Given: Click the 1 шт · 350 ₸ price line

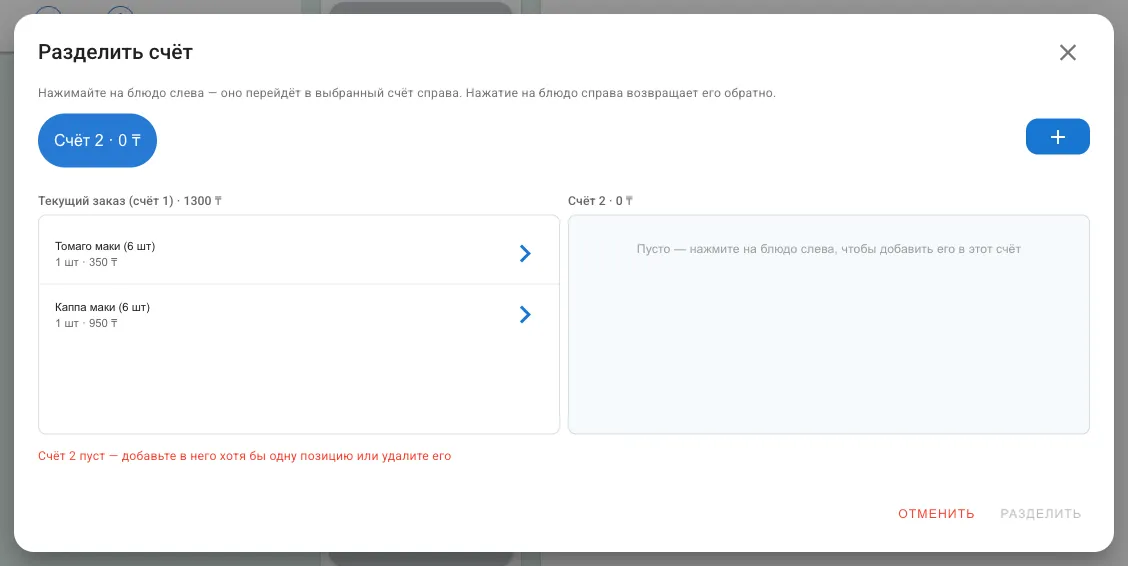Looking at the screenshot, I should [x=86, y=263].
